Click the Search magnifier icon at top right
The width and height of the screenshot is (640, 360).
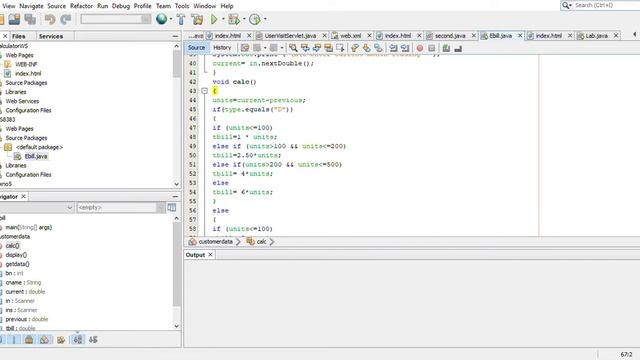click(566, 5)
